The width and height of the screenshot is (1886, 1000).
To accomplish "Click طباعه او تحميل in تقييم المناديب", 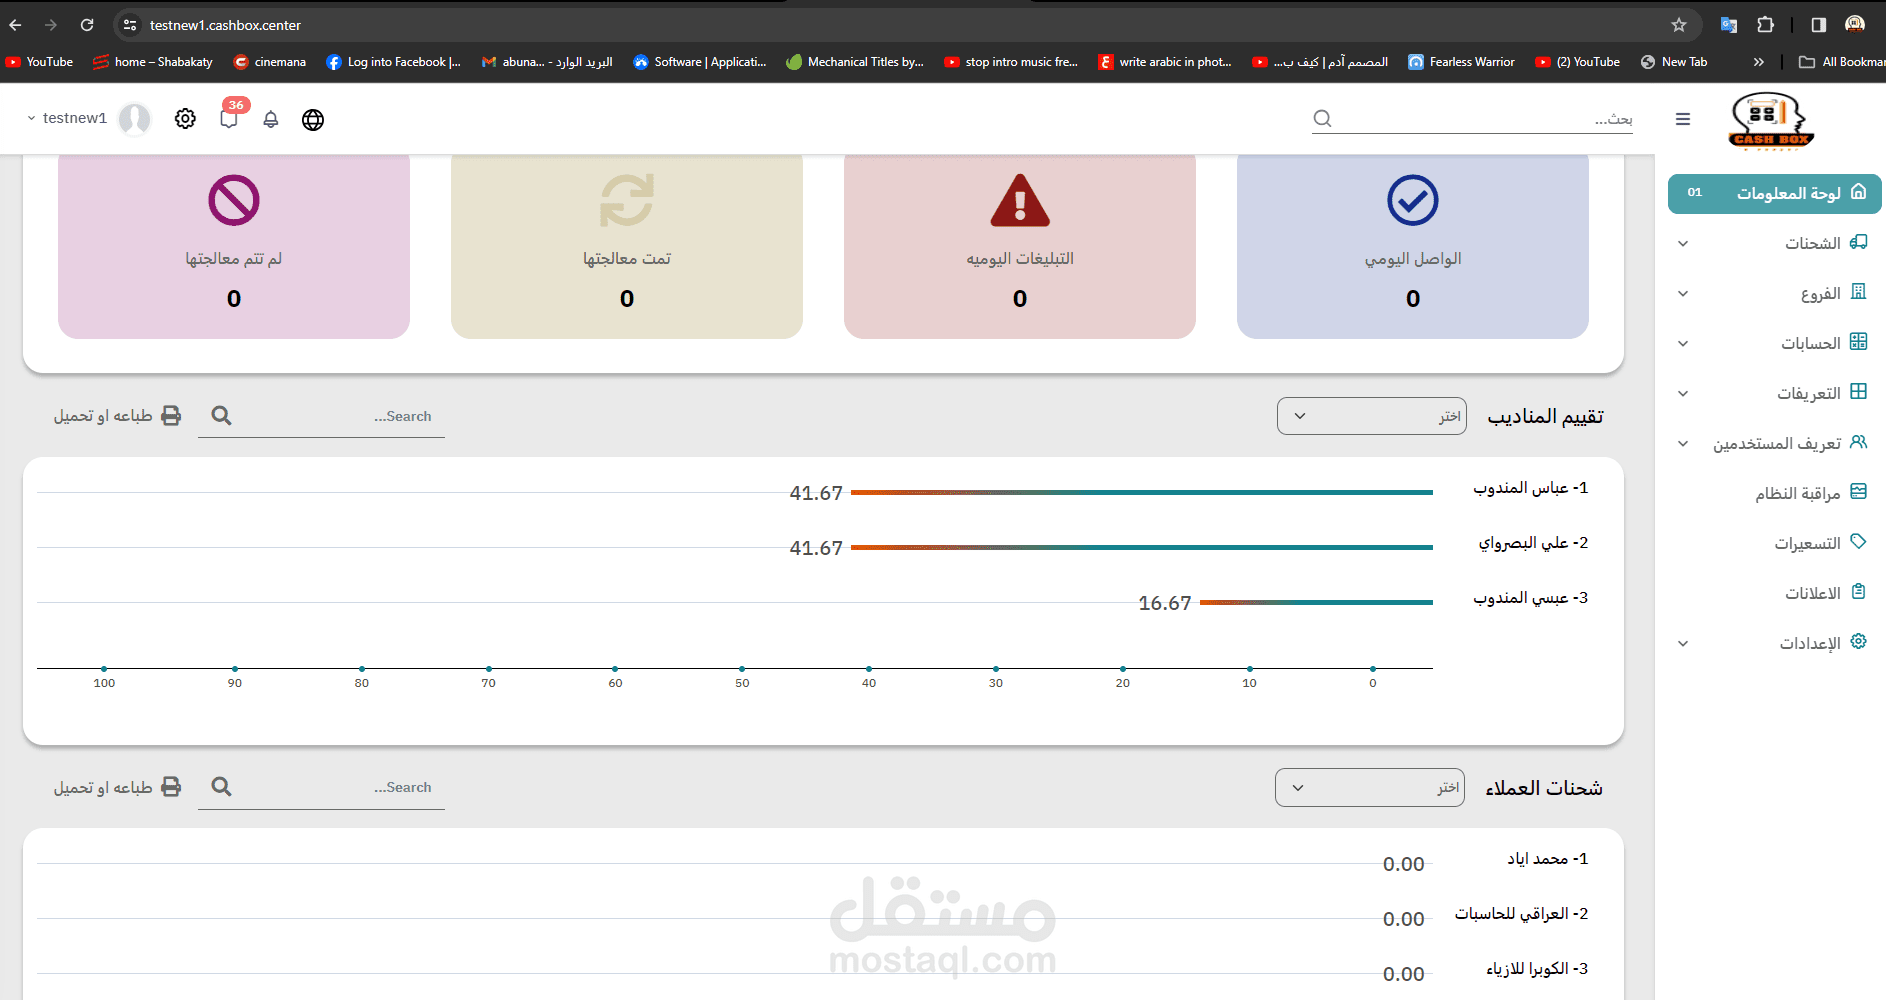I will [x=117, y=416].
